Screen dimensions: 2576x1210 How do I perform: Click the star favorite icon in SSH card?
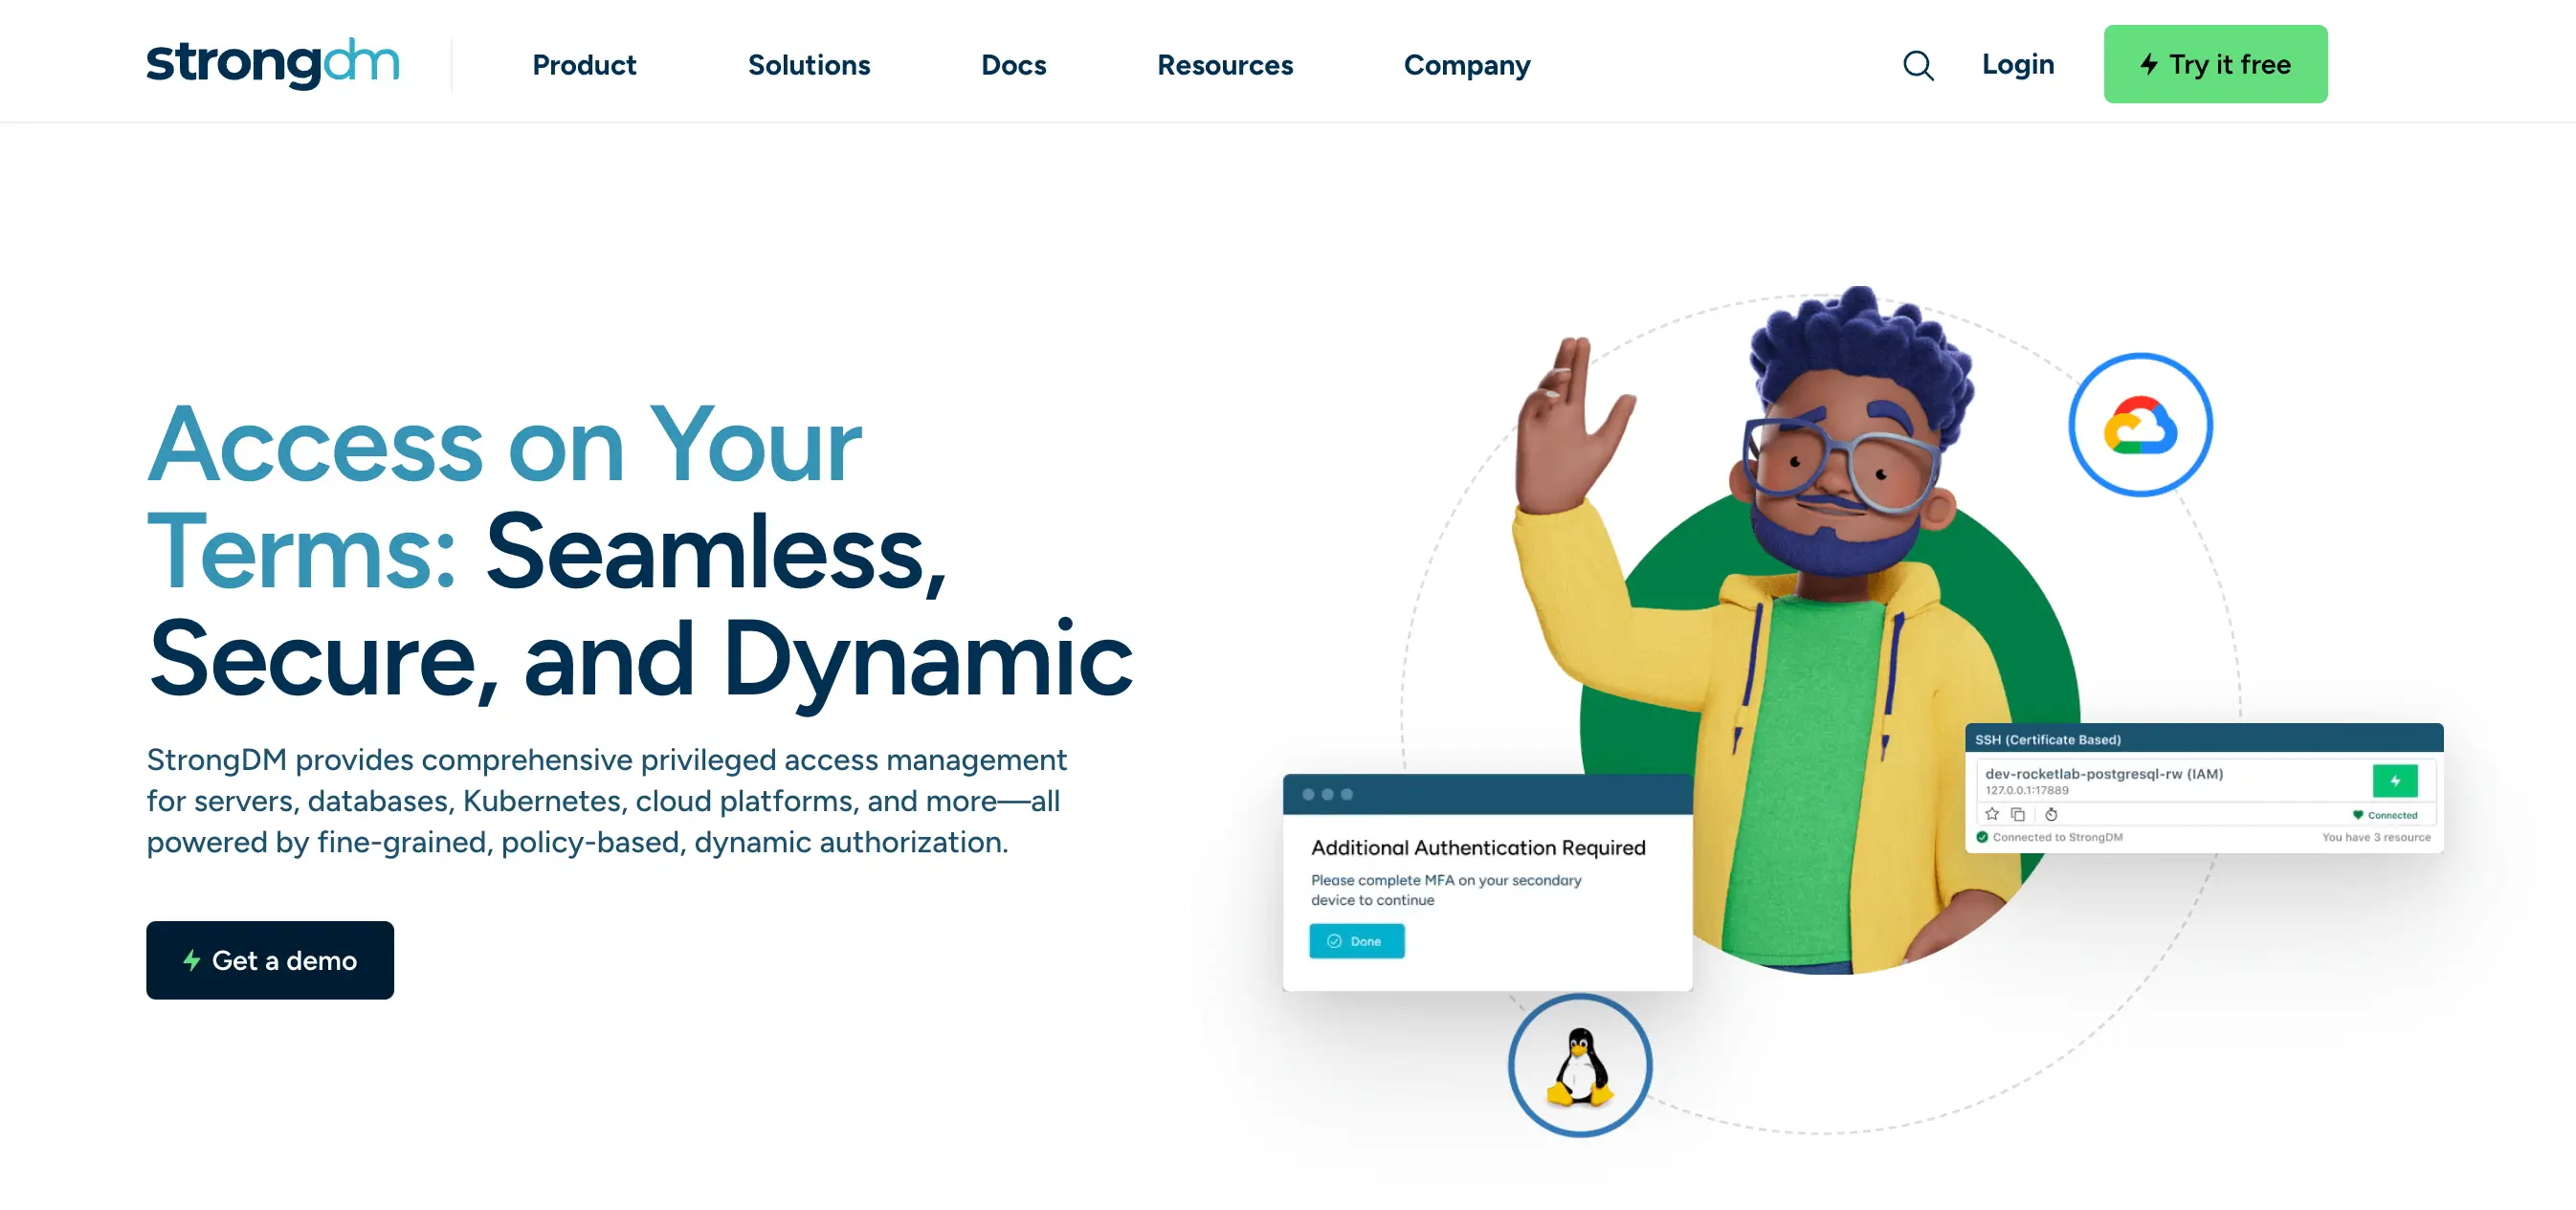coord(1992,814)
